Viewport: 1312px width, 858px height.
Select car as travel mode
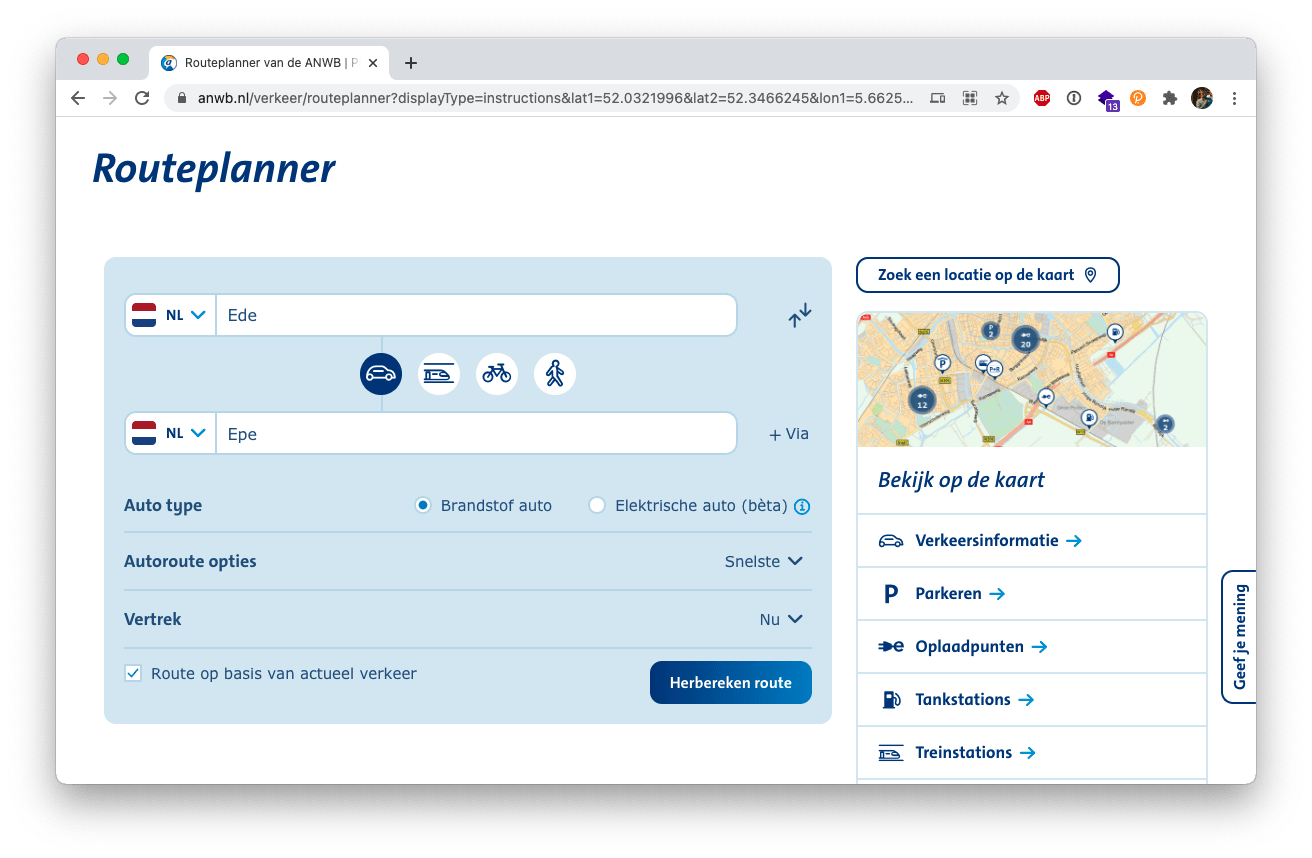[x=381, y=374]
